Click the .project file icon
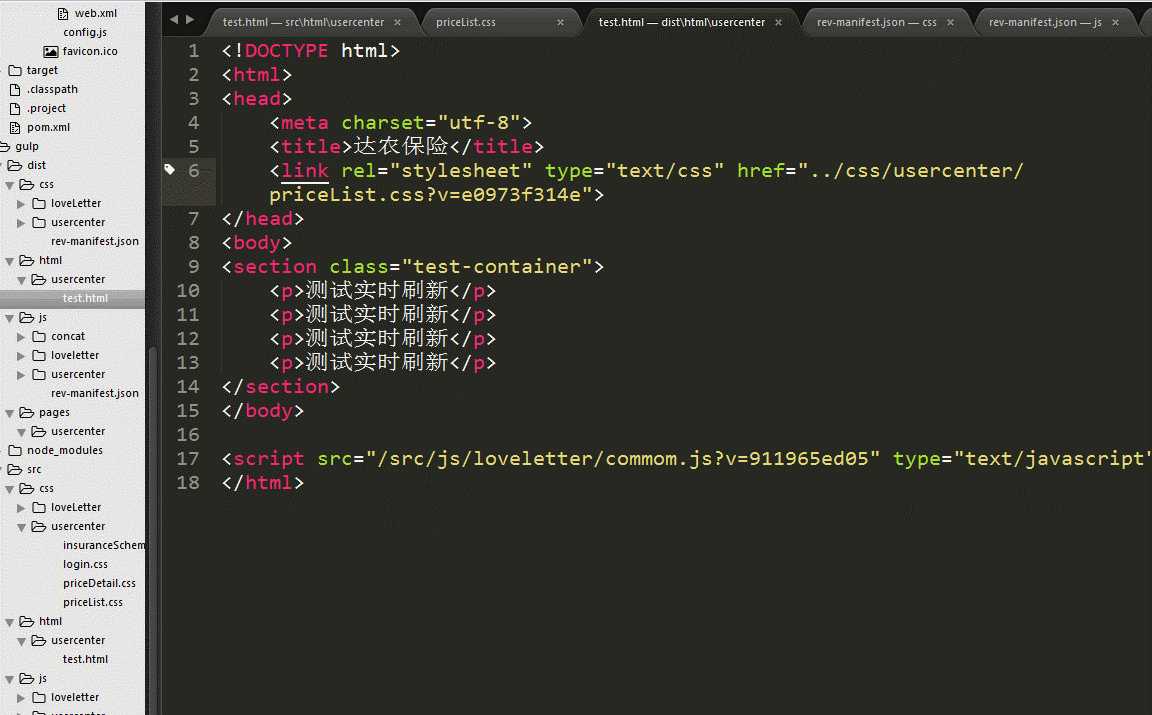1152x715 pixels. (x=15, y=109)
